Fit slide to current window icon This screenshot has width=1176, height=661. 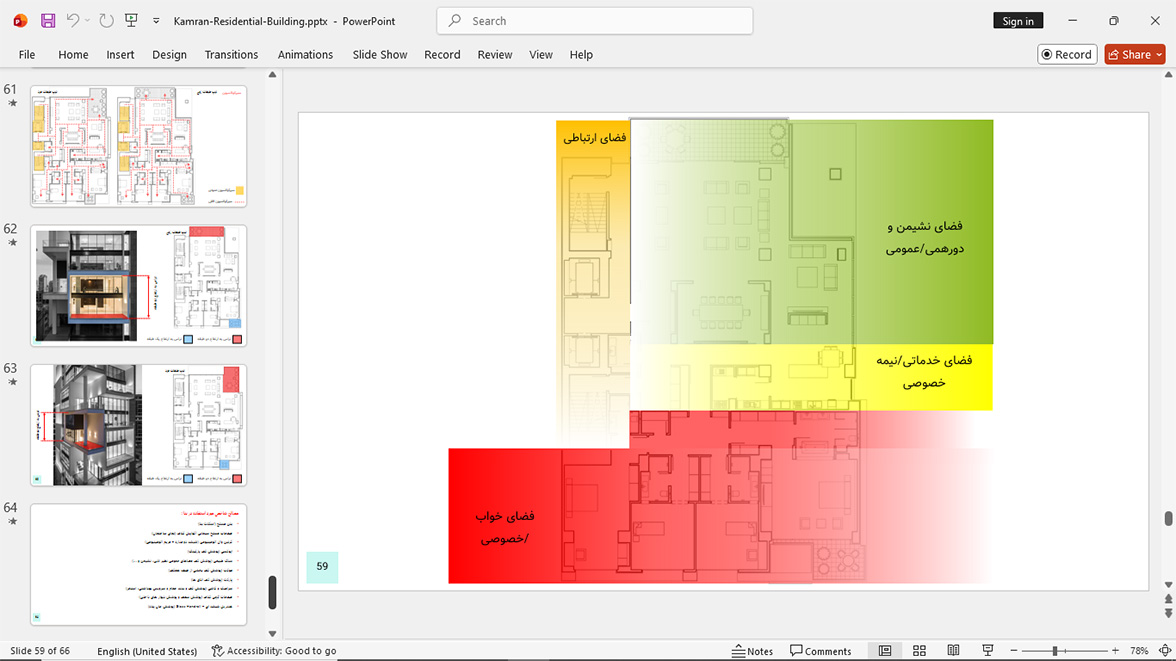point(1165,650)
